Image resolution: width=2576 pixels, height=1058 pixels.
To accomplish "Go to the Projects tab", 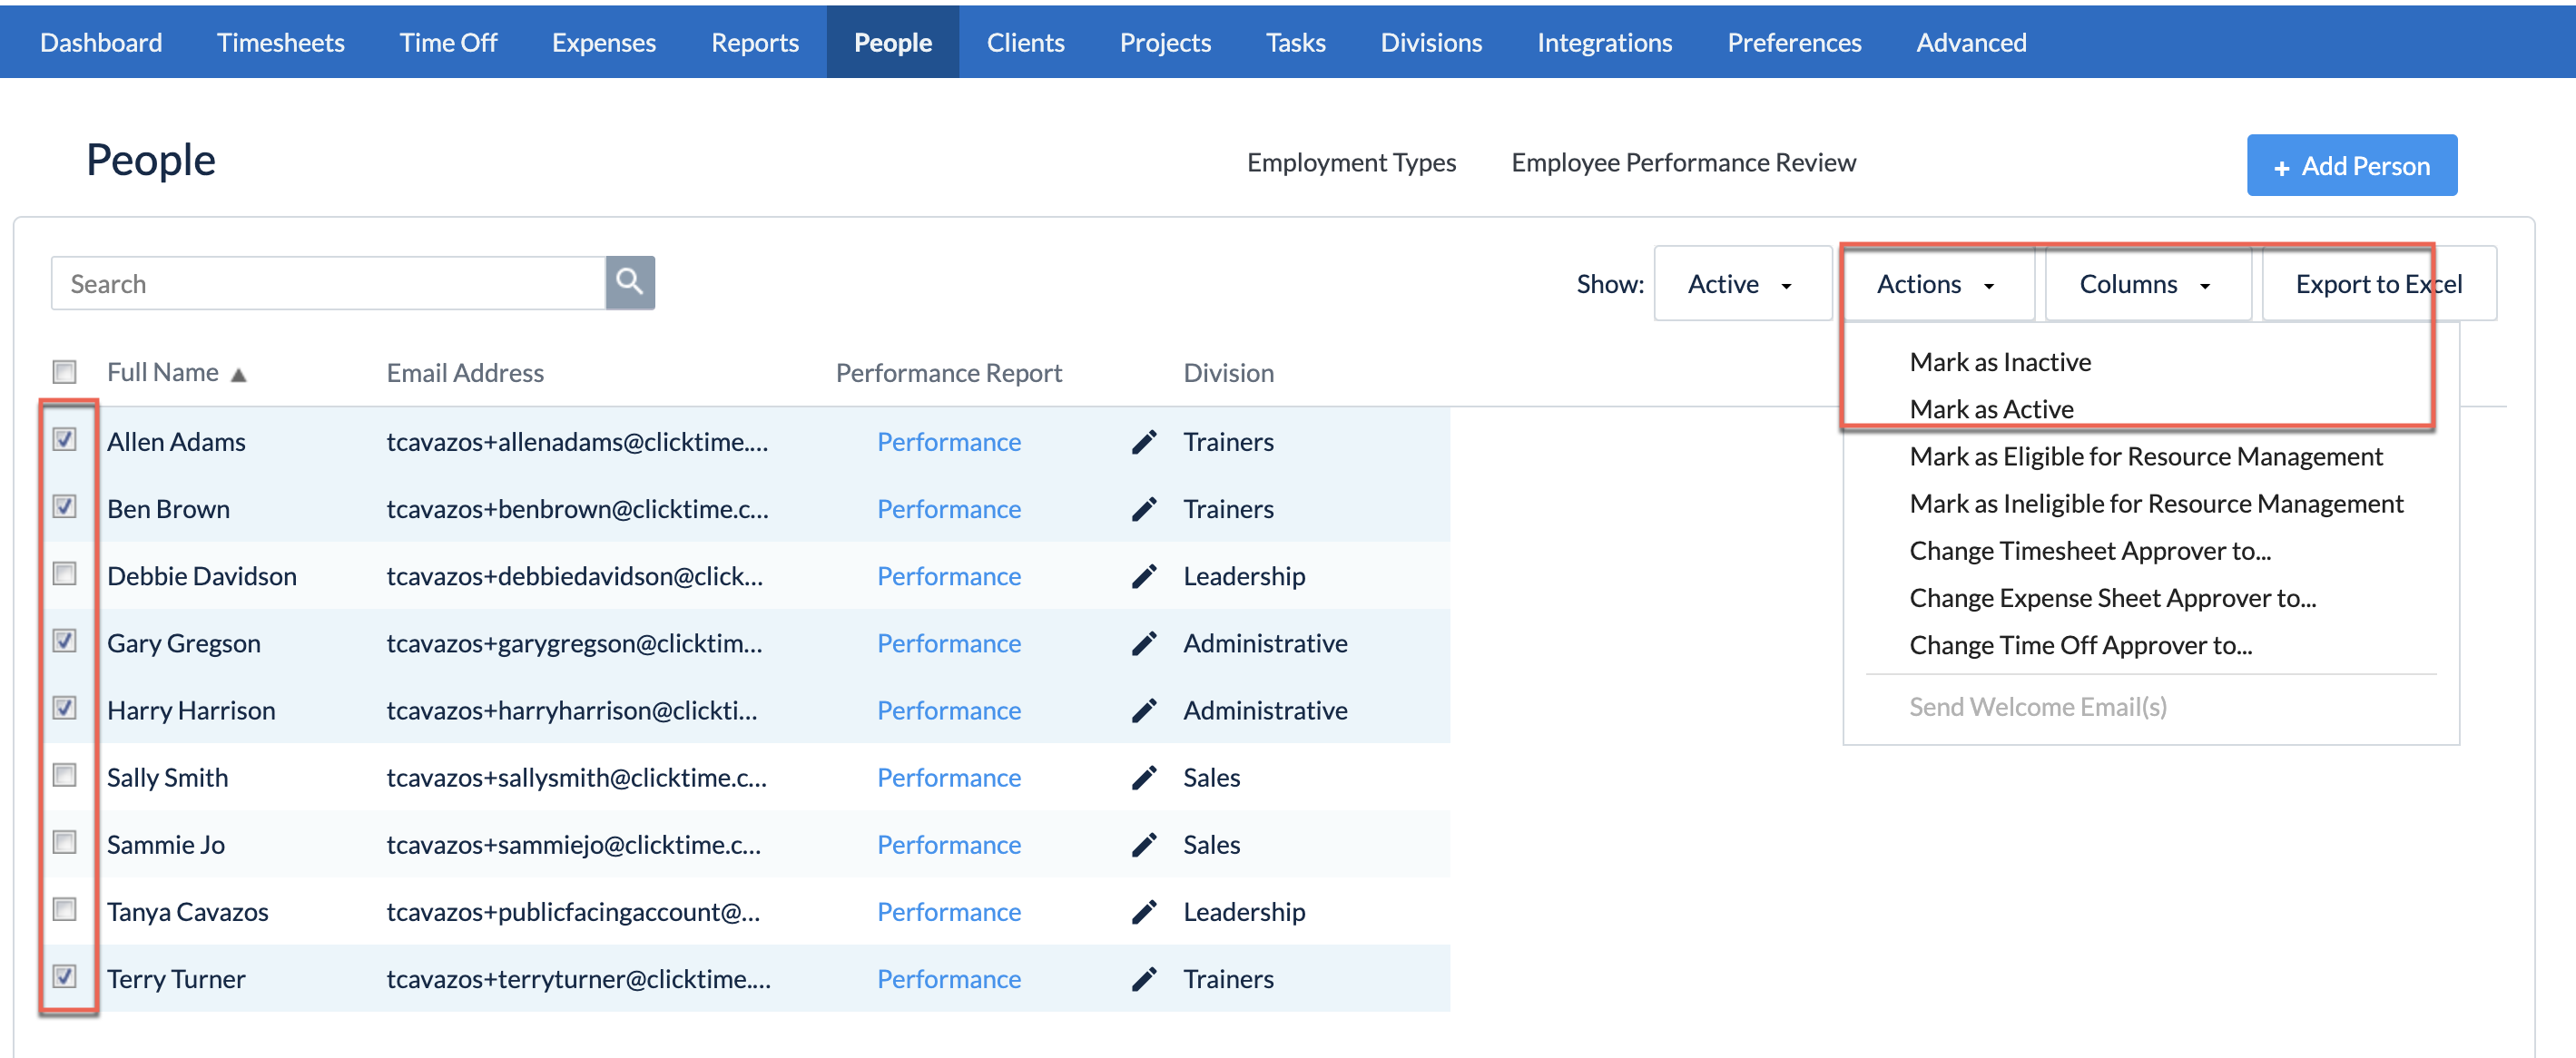I will 1165,42.
